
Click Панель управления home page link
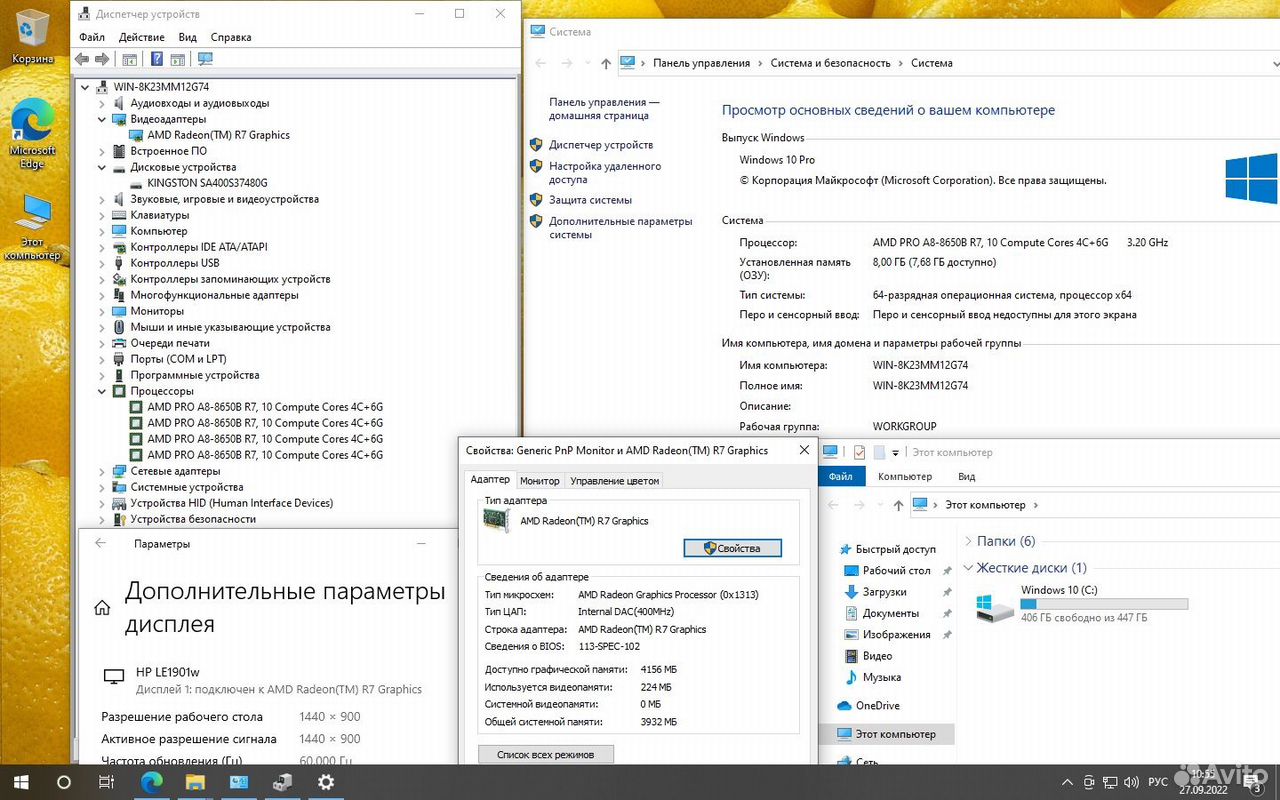pyautogui.click(x=604, y=109)
